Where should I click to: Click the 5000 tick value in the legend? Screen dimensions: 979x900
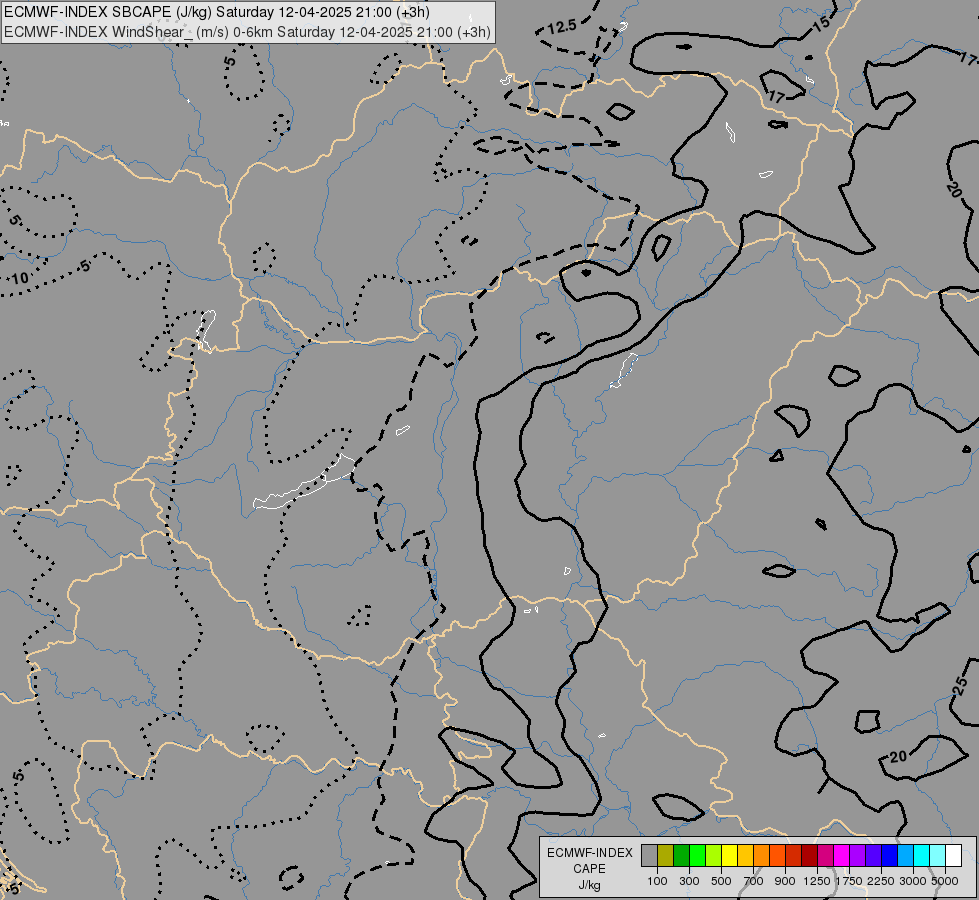pos(945,881)
